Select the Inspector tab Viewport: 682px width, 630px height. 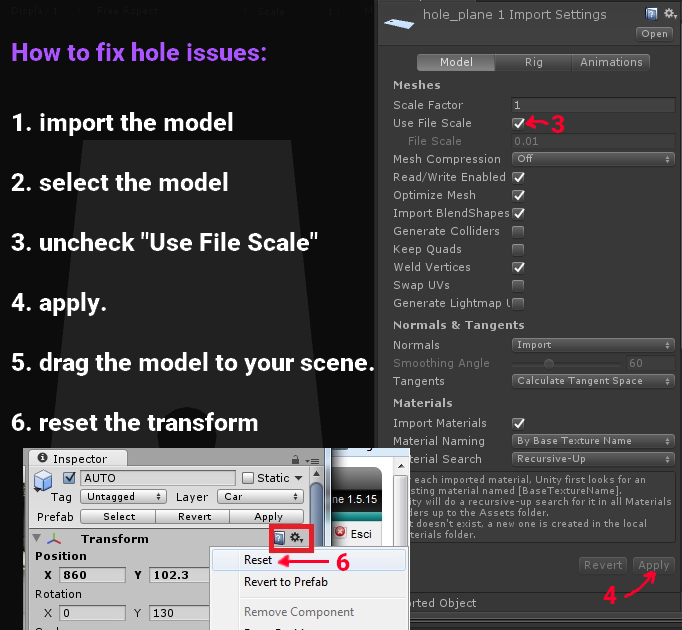(79, 459)
